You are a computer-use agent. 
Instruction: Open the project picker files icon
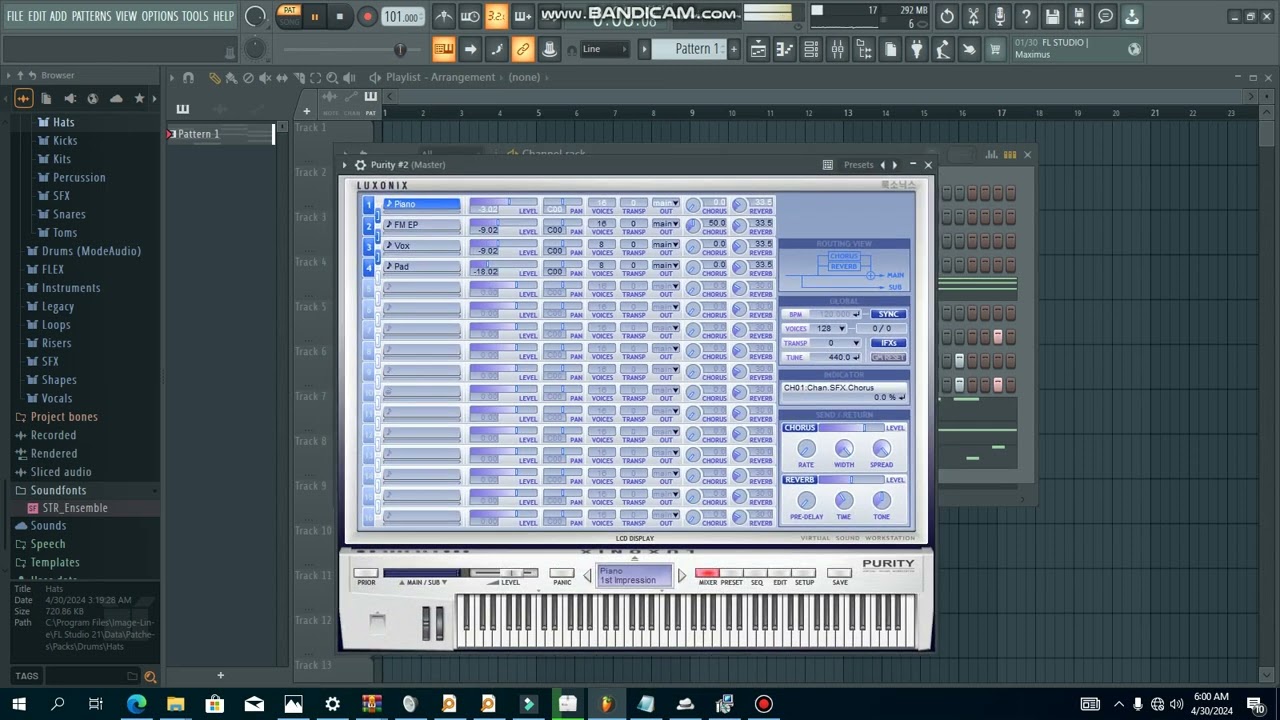[x=890, y=49]
